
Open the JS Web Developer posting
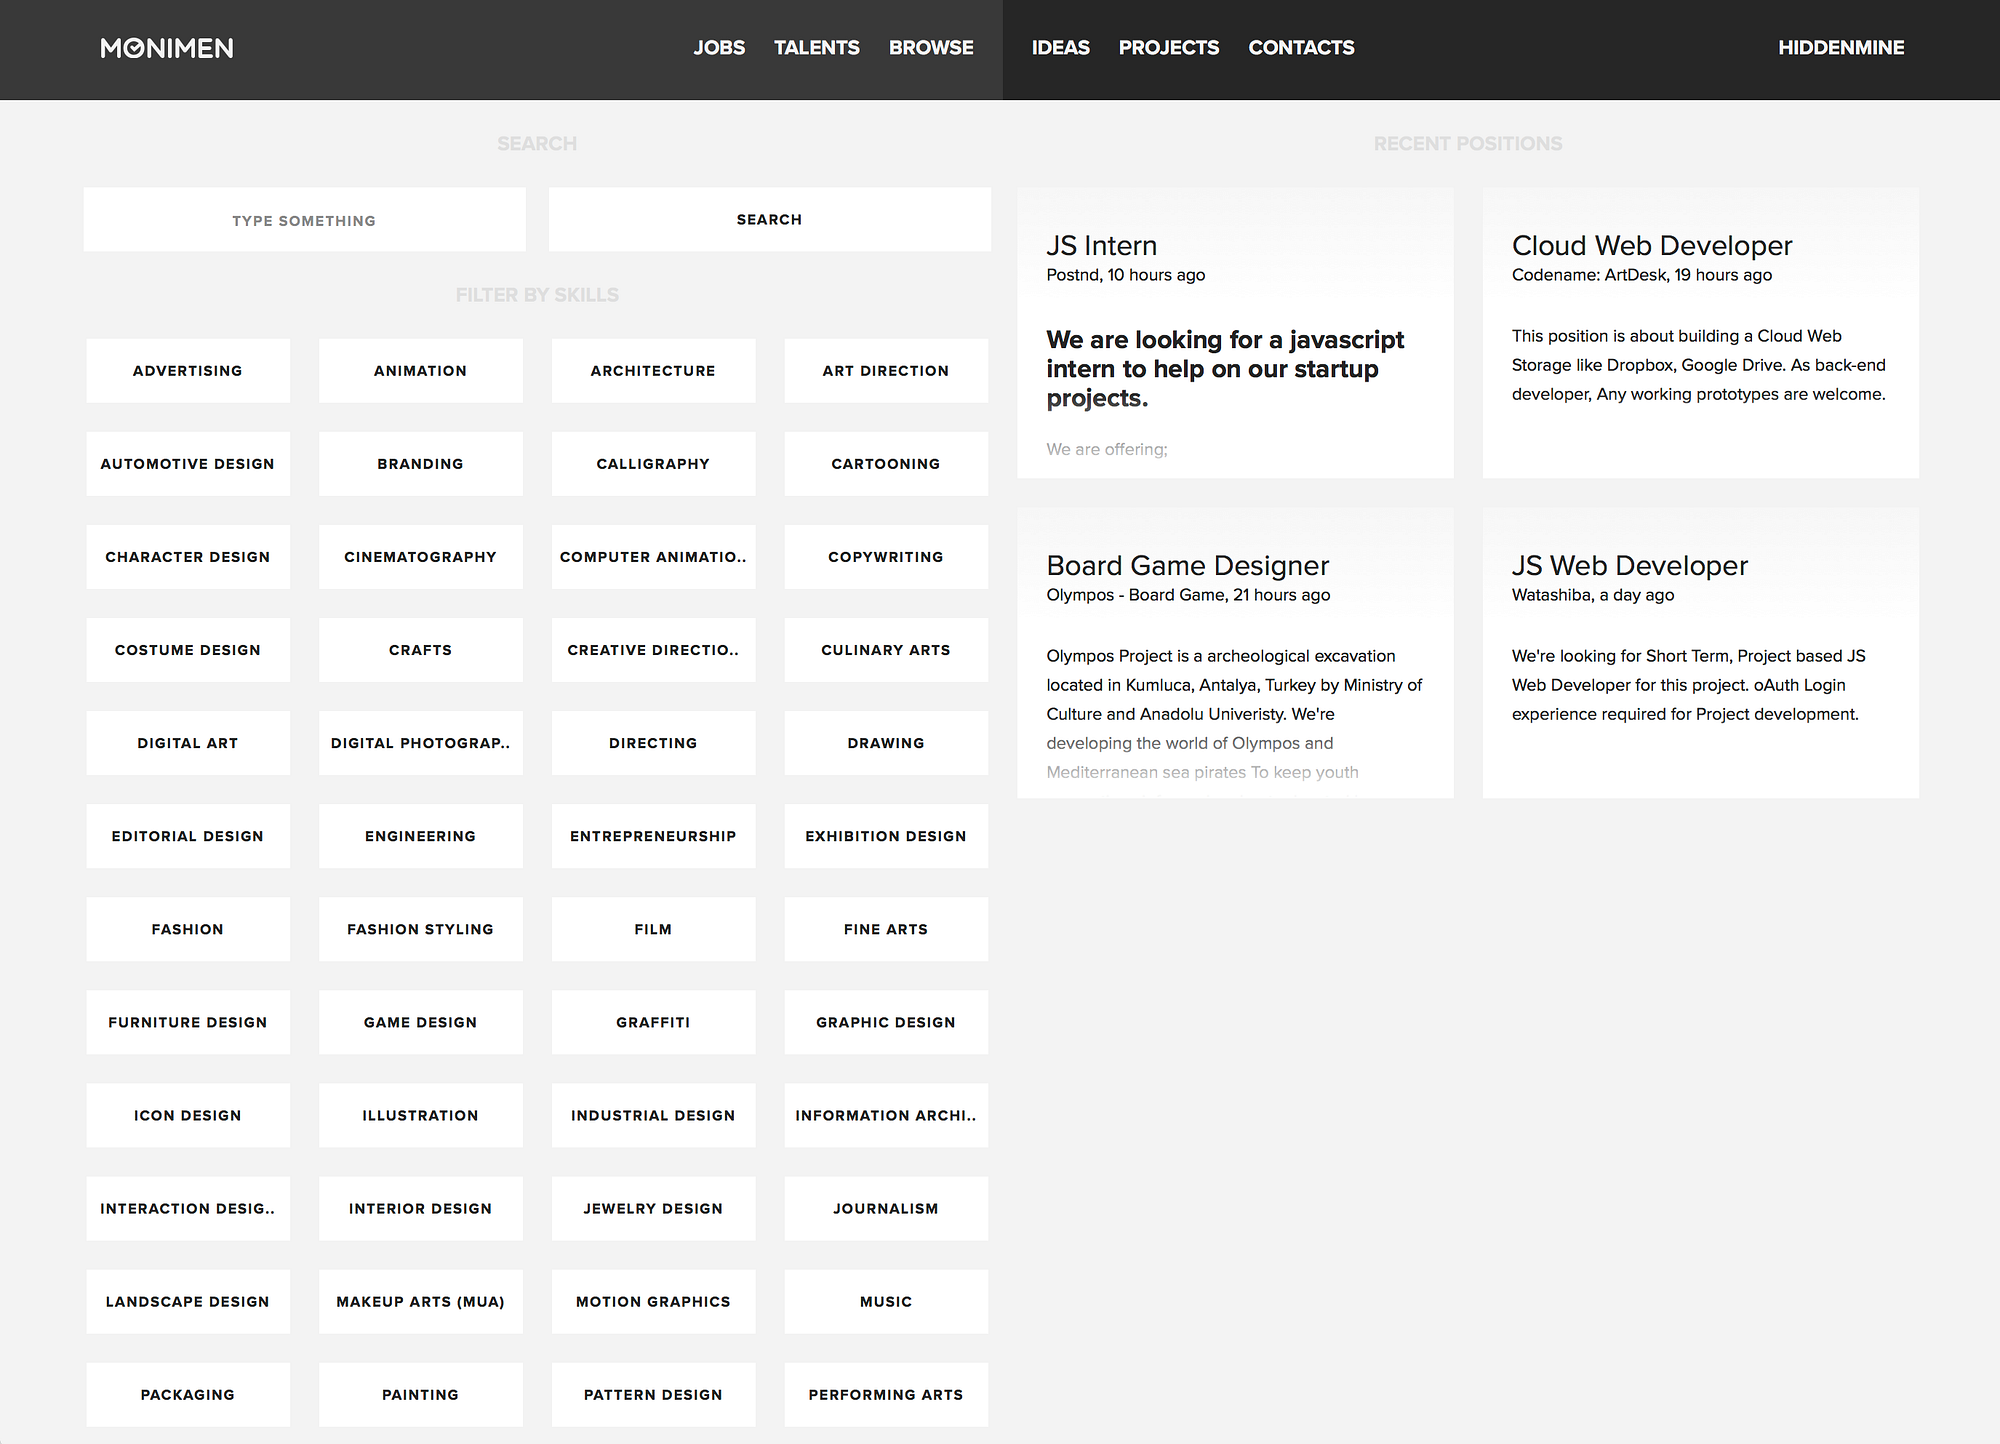click(1629, 566)
